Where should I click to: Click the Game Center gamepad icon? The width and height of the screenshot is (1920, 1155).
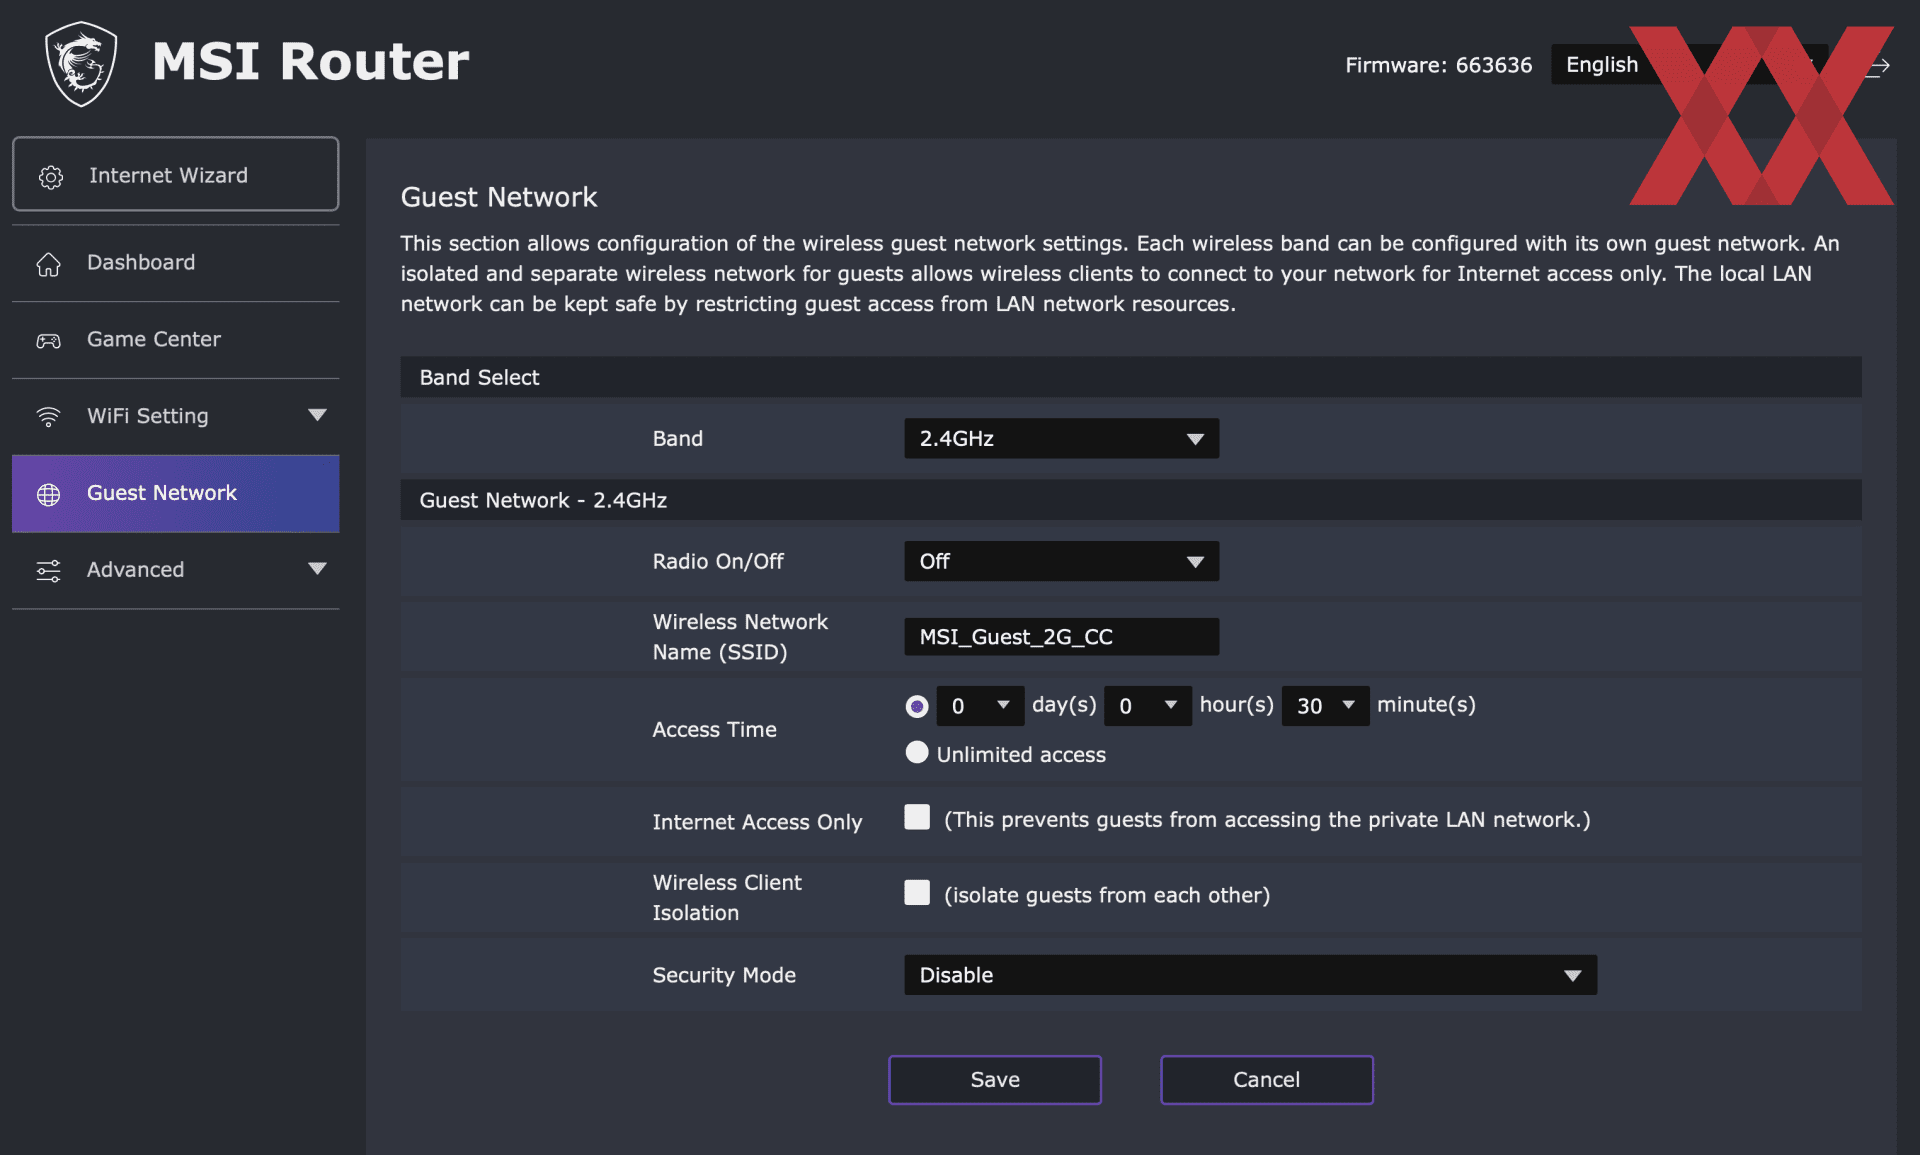[x=48, y=341]
